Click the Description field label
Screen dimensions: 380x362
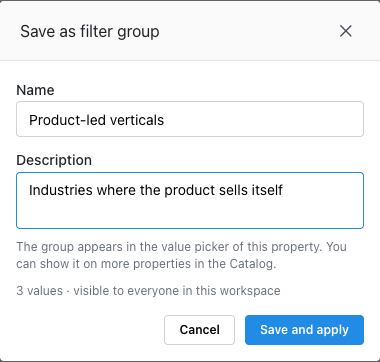[54, 160]
